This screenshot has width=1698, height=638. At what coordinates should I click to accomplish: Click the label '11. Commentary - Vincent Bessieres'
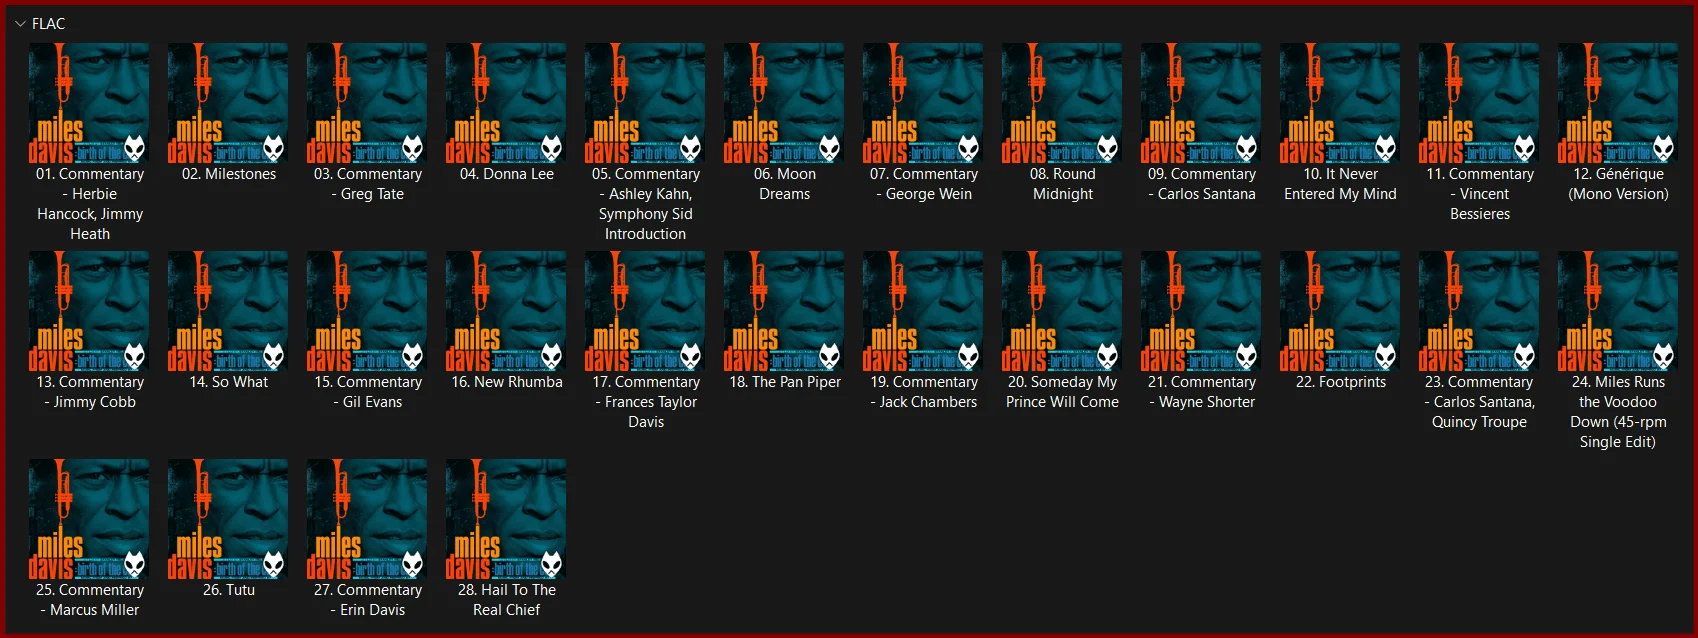coord(1480,194)
